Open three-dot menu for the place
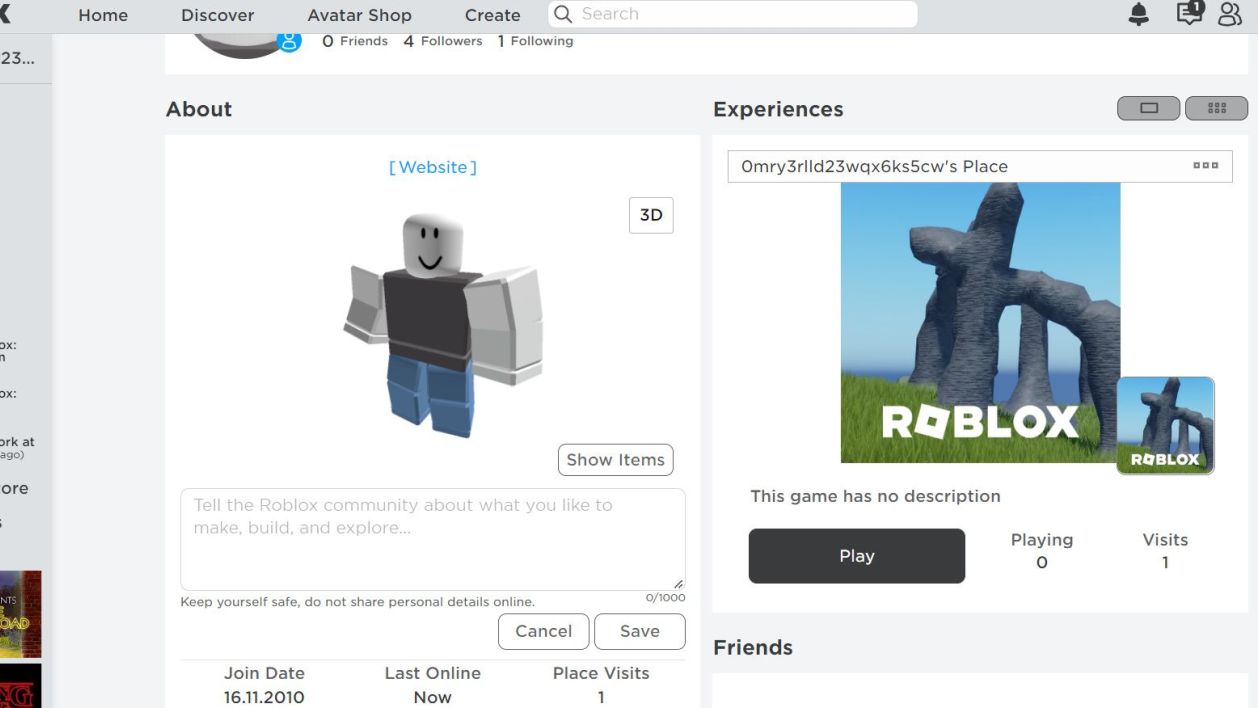 [1206, 166]
